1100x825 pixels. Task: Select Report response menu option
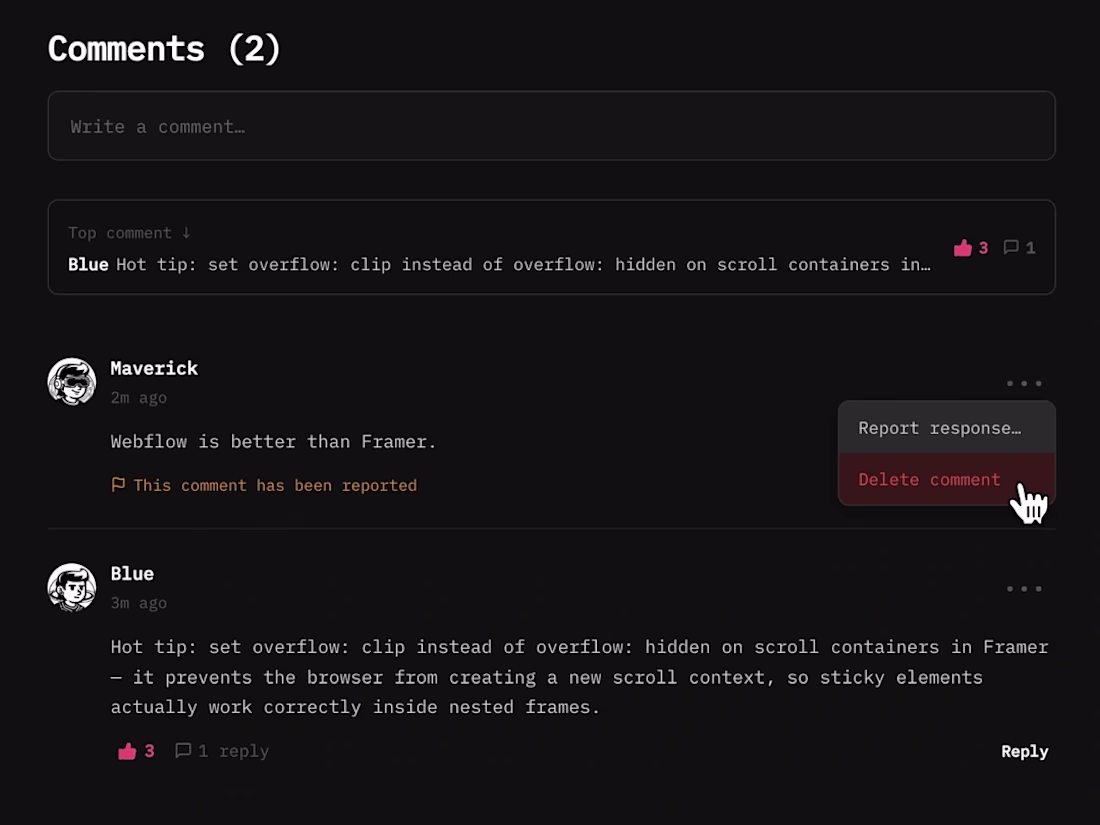939,428
